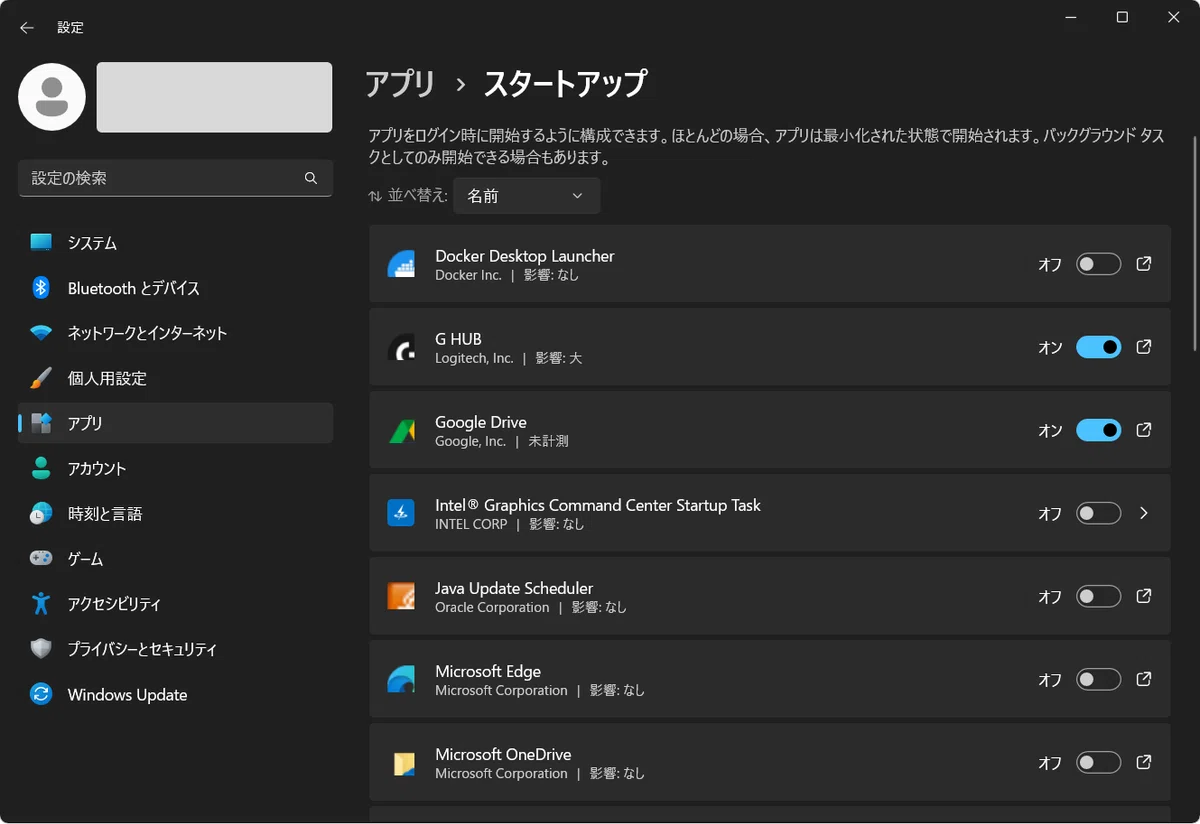Open Bluetooth とデバイス settings category
Screen dimensions: 1200x824
tap(175, 288)
